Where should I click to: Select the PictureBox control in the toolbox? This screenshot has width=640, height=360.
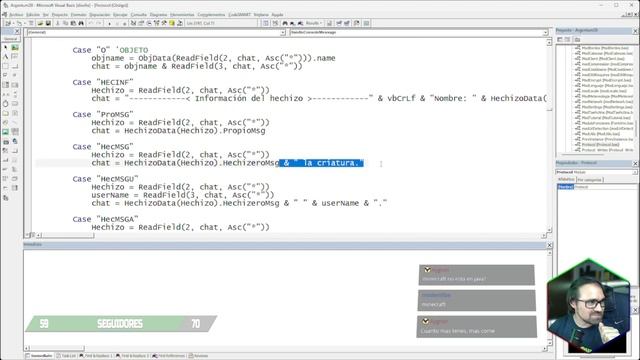(15, 48)
